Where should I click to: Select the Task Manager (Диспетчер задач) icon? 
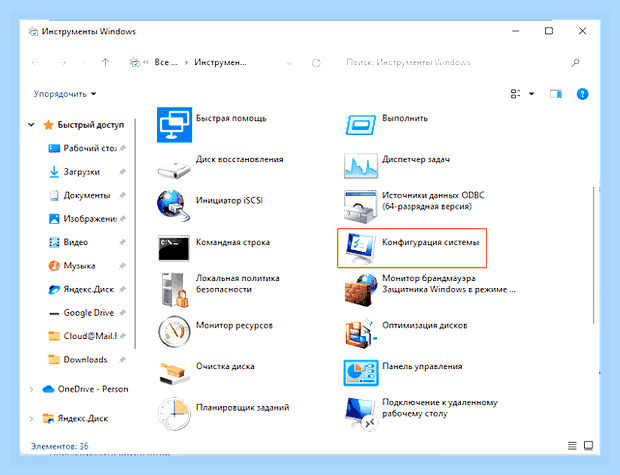click(360, 166)
